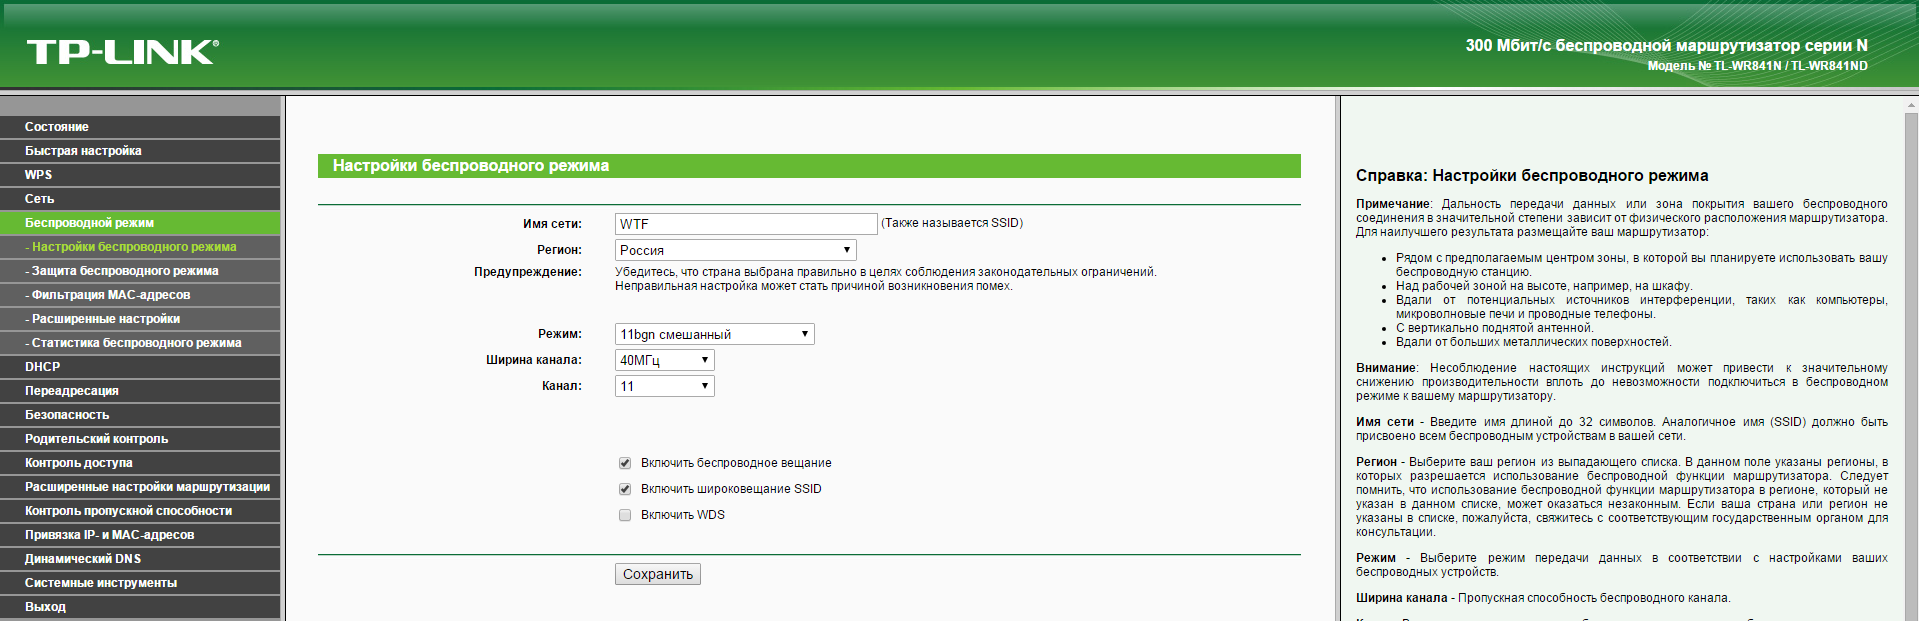The height and width of the screenshot is (621, 1919).
Task: Click the Настройки беспроводного режима green heading
Action: click(x=809, y=166)
